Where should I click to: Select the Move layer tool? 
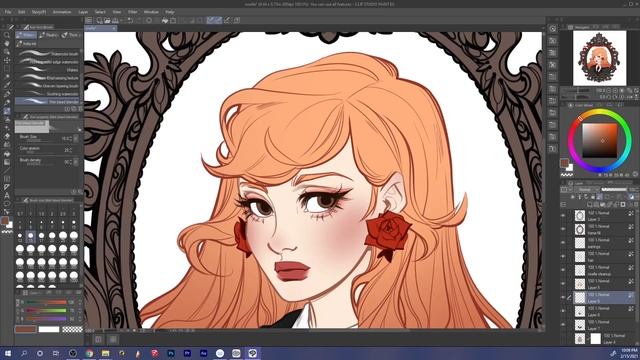[7, 60]
